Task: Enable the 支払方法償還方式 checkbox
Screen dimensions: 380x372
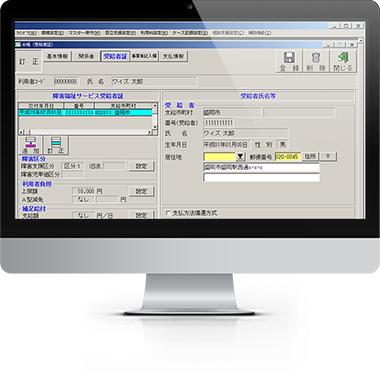Action: (x=168, y=213)
